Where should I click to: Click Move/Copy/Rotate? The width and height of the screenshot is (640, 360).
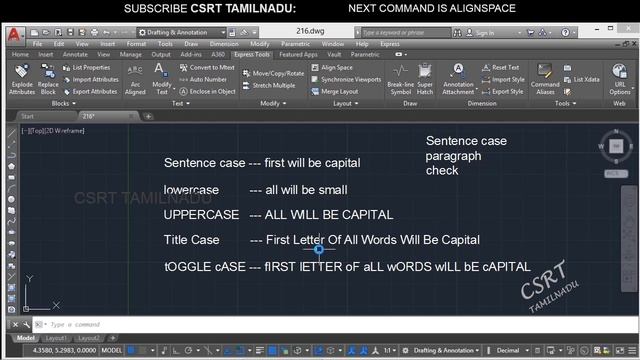[273, 73]
